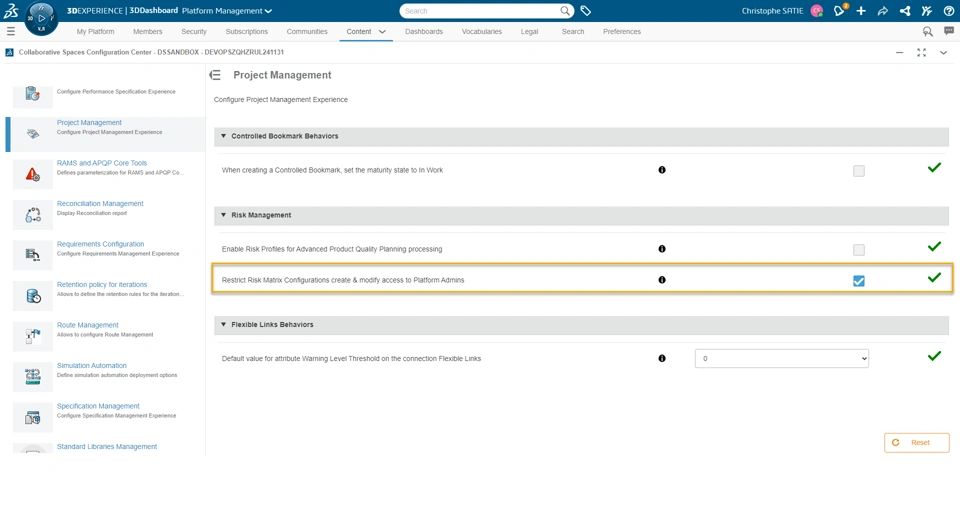Maximize the Configuration Center widget
Viewport: 960px width, 516px height.
pos(921,53)
